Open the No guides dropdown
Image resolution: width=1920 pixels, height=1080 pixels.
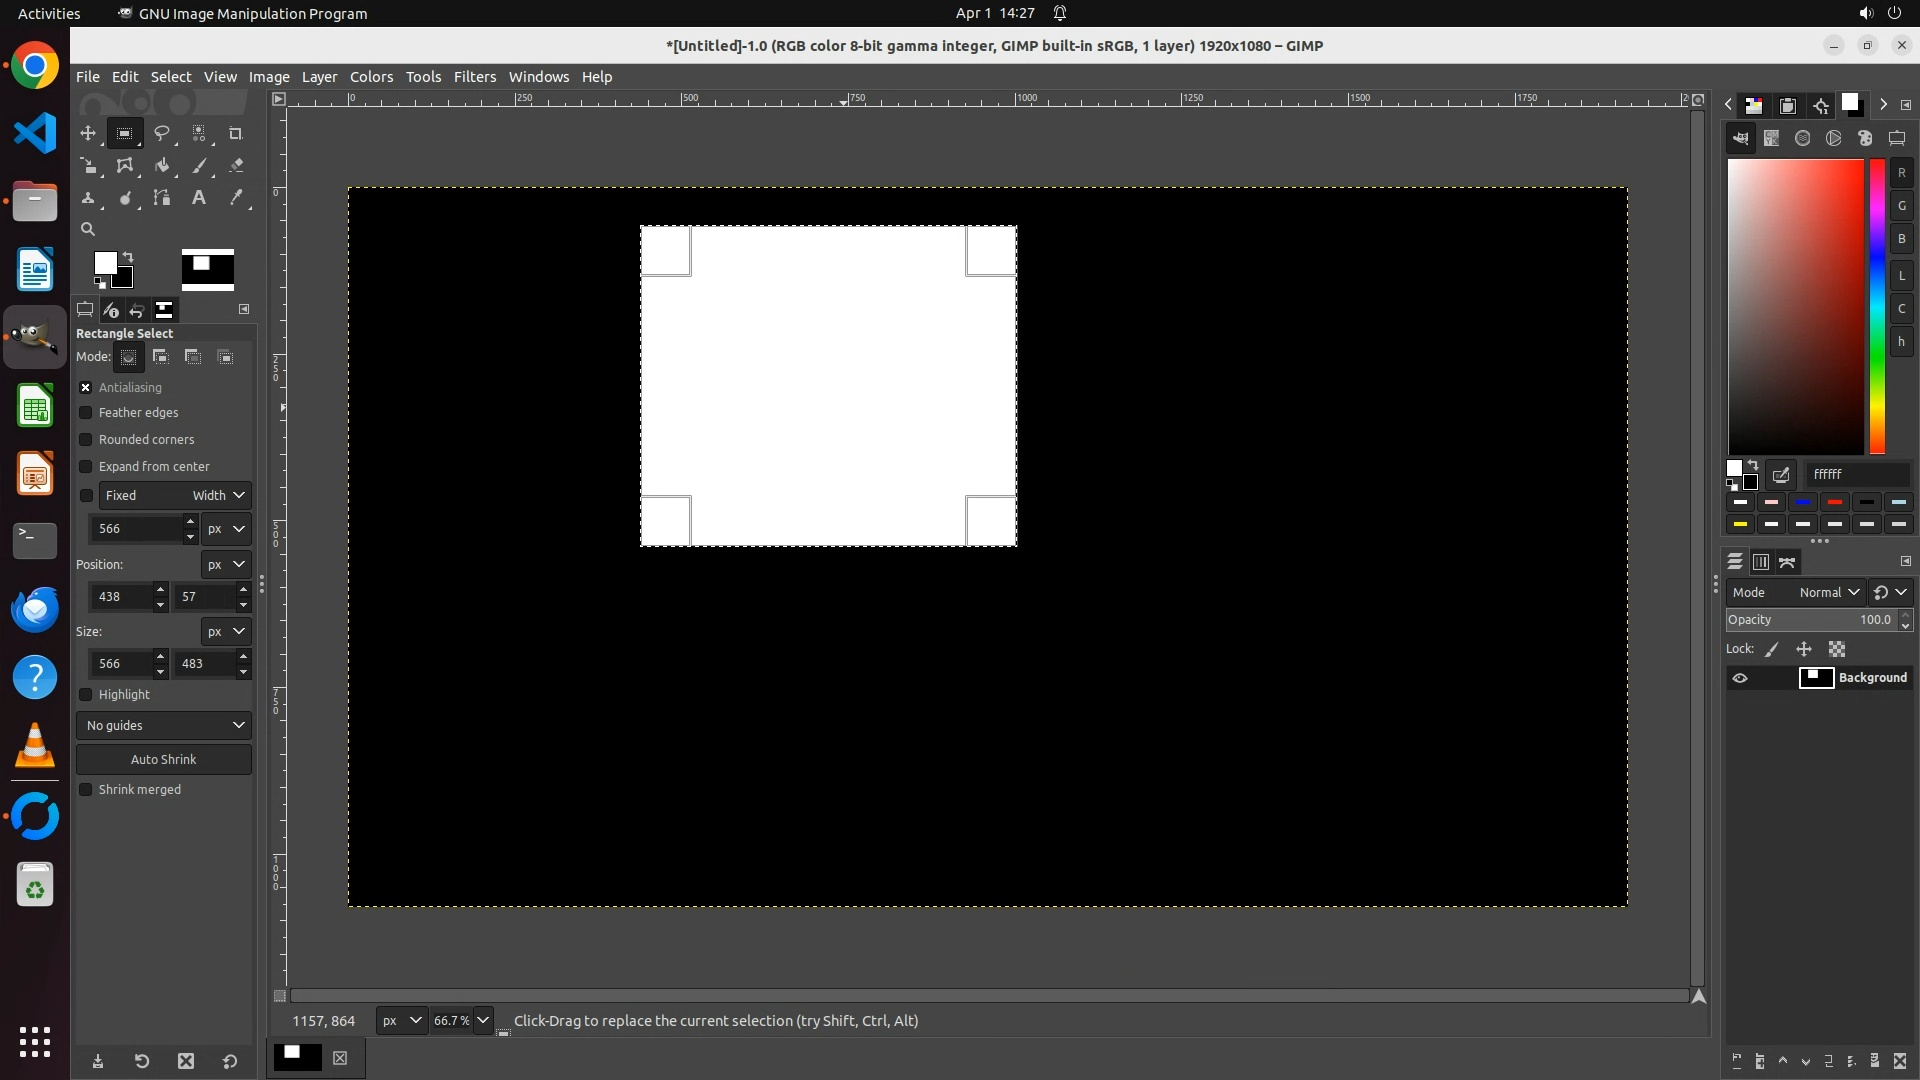pos(164,726)
